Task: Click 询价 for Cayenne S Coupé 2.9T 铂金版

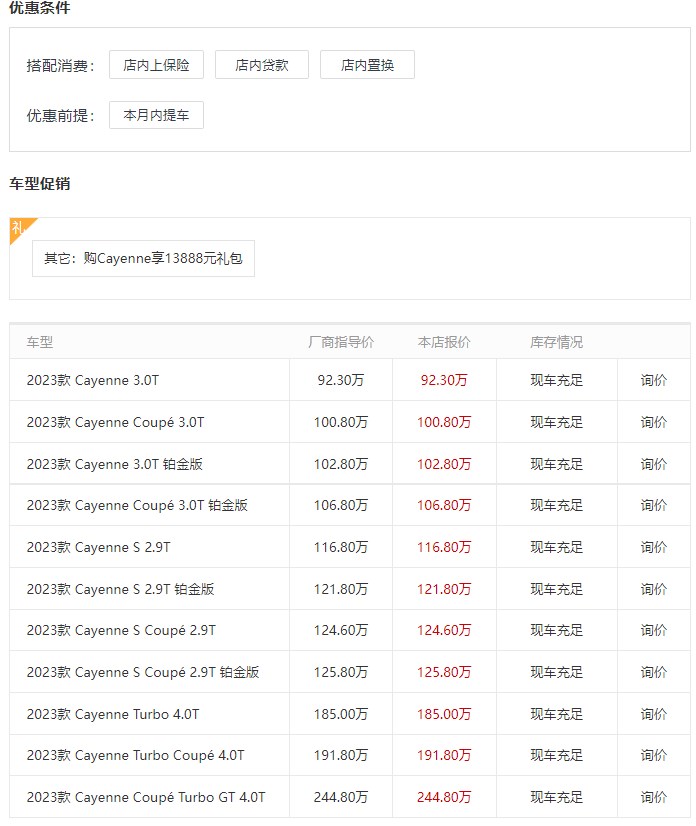Action: coord(653,672)
